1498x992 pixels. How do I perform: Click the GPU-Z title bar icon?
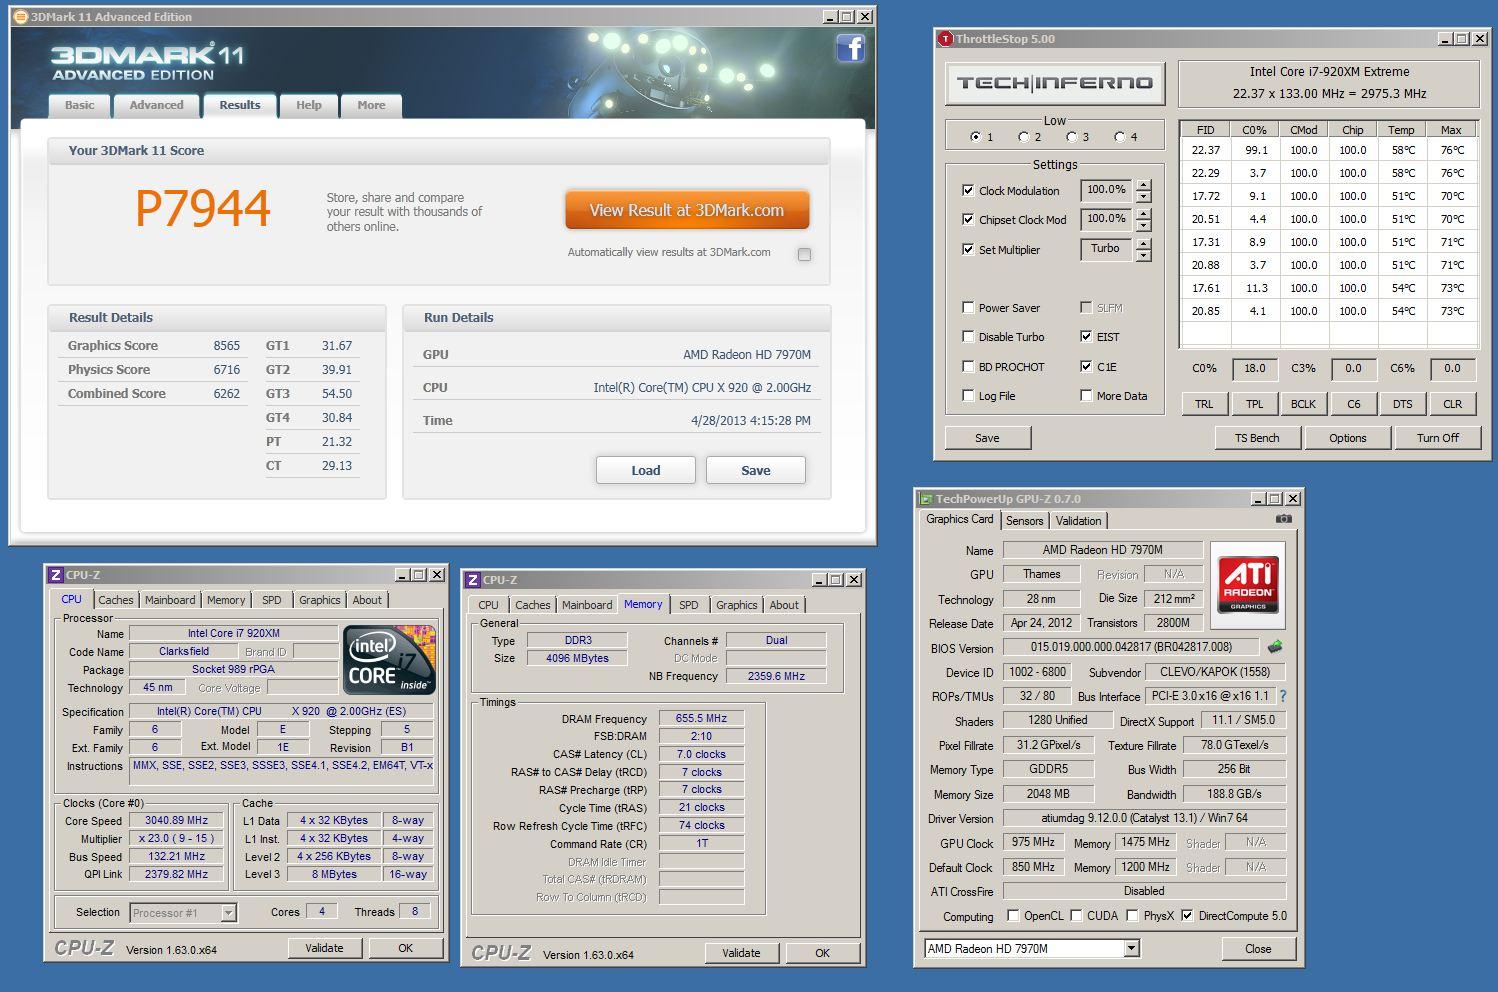(926, 498)
